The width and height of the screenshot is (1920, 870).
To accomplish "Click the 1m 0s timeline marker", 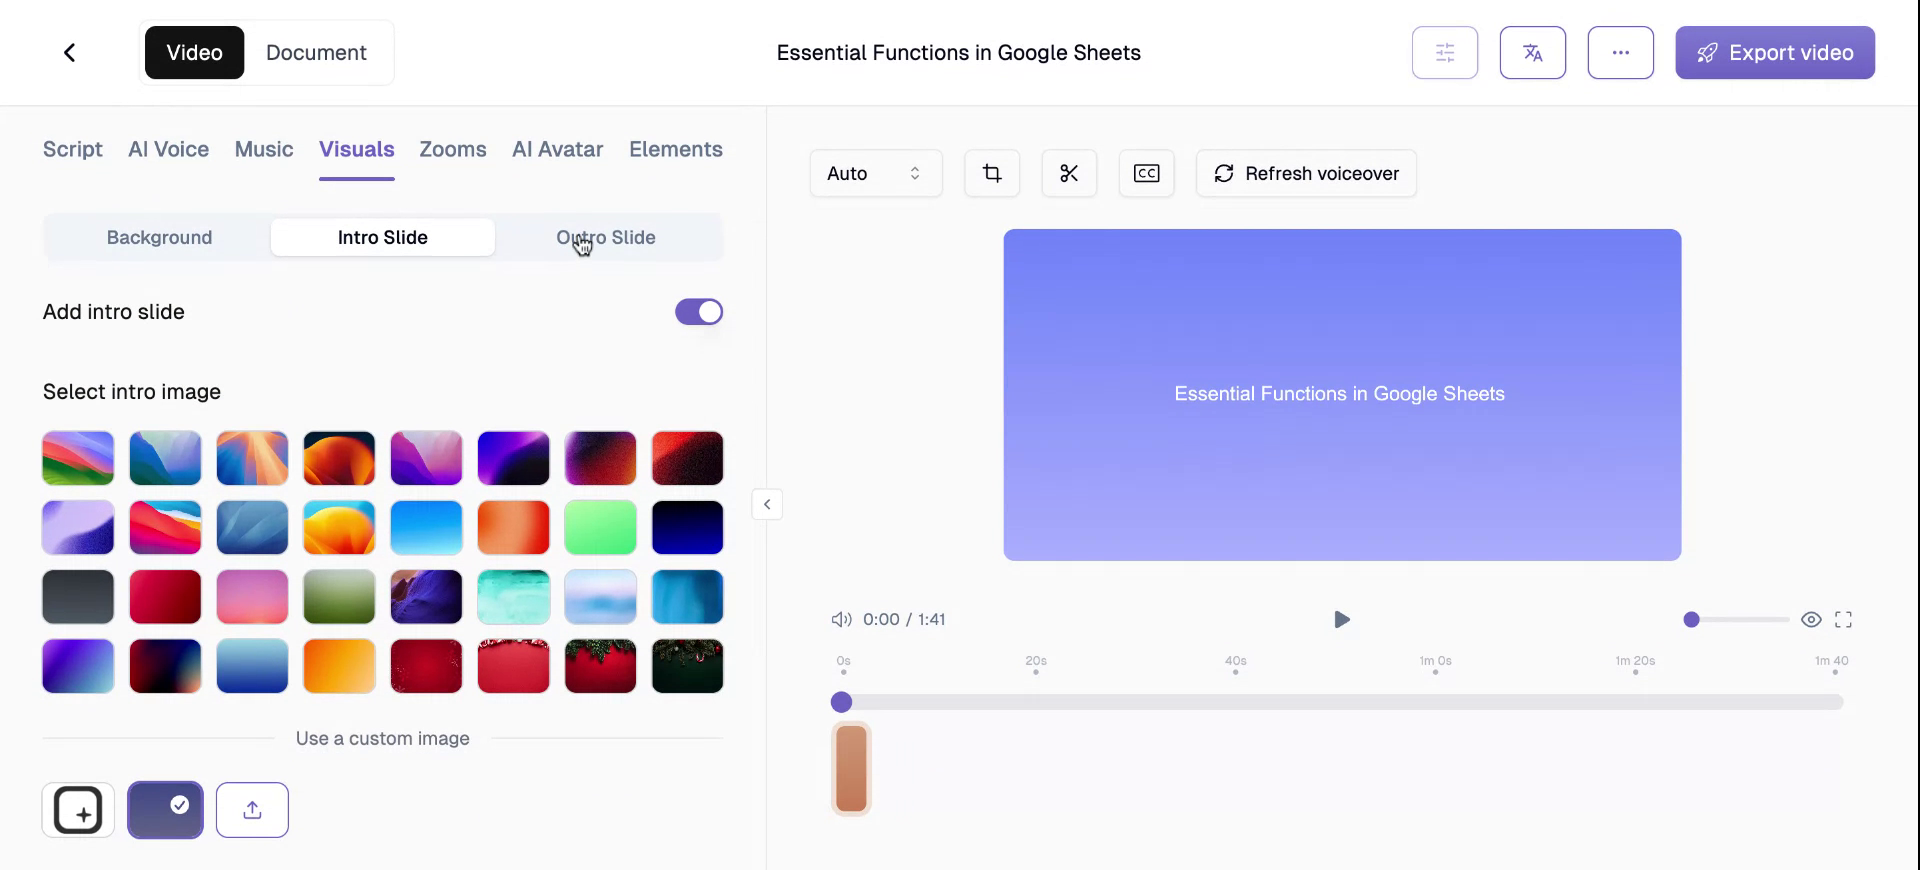I will (1435, 665).
